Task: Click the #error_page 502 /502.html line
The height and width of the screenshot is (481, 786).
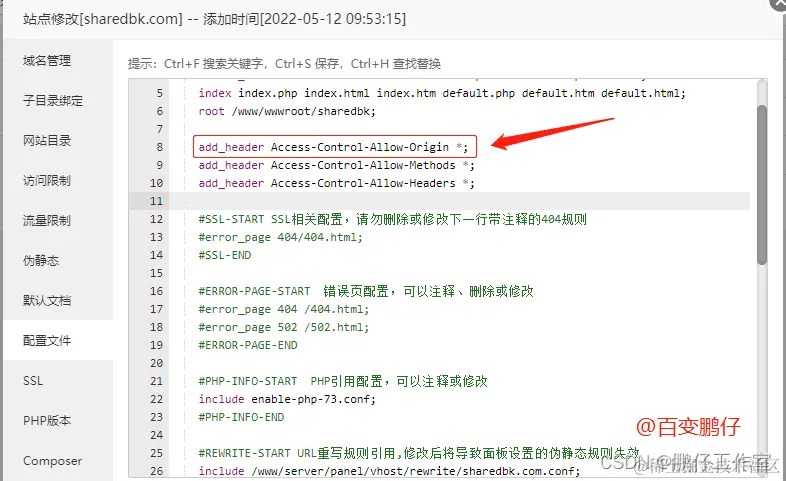Action: [284, 327]
